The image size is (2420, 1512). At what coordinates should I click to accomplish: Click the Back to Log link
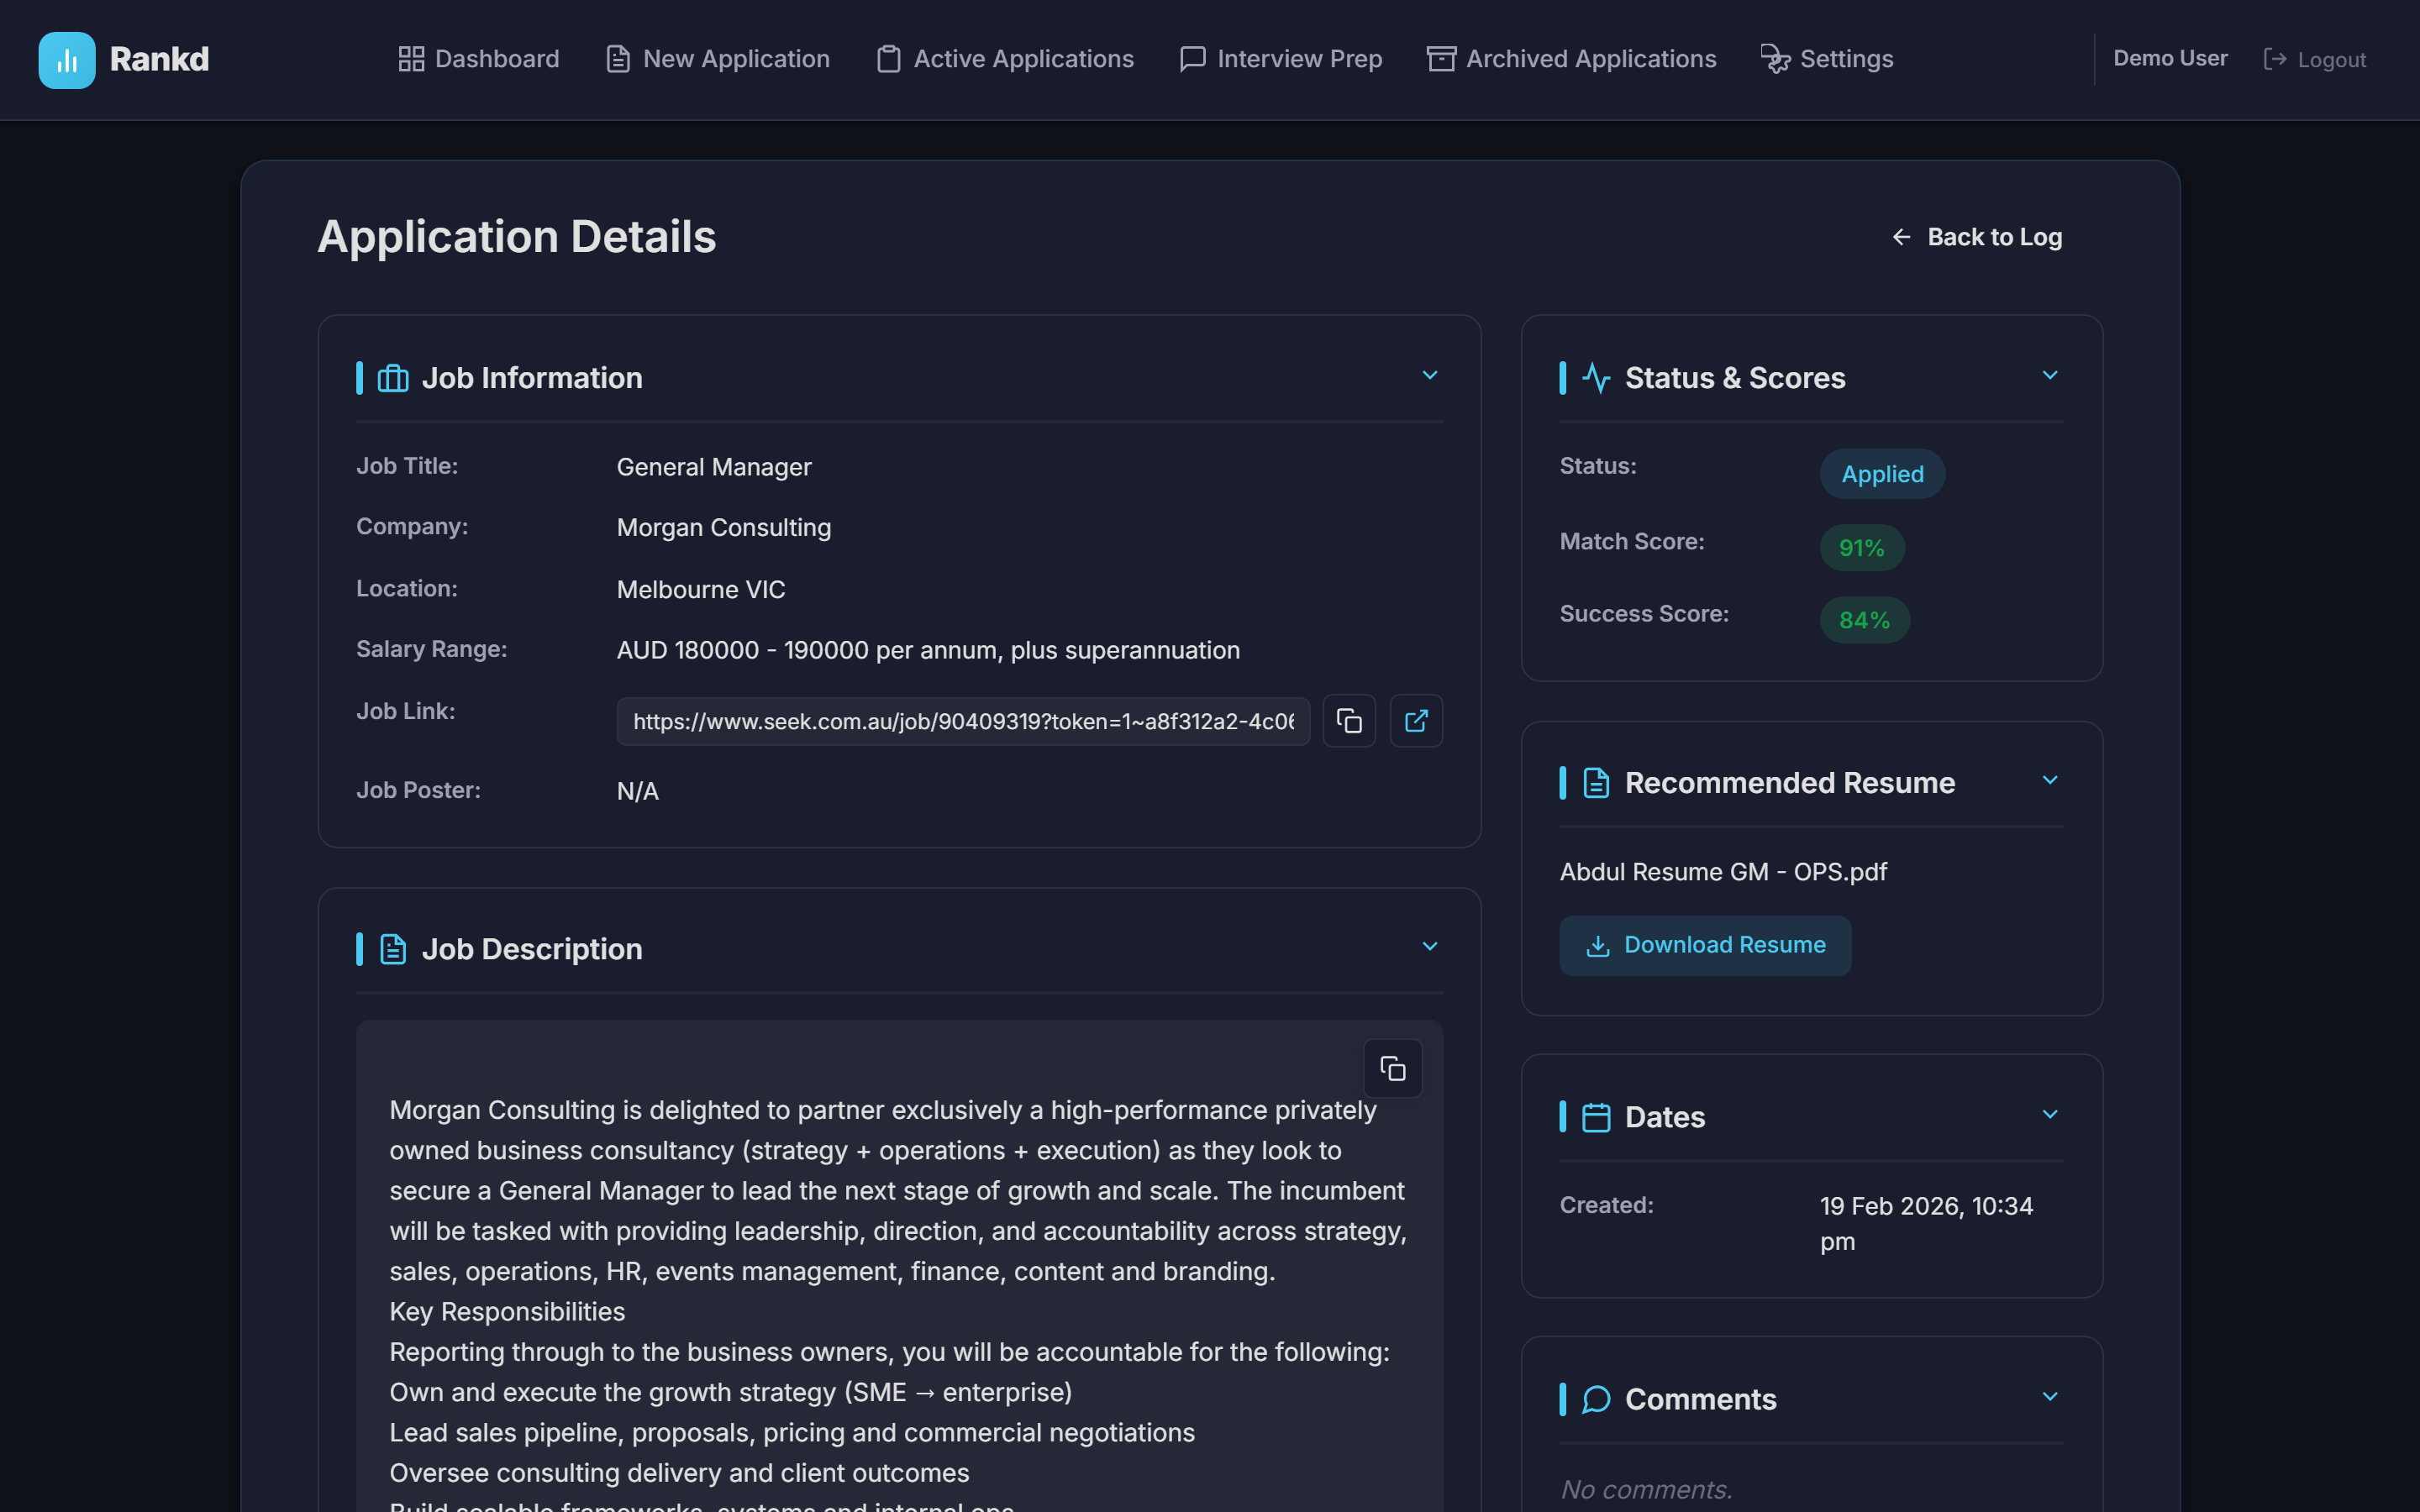pyautogui.click(x=1977, y=237)
